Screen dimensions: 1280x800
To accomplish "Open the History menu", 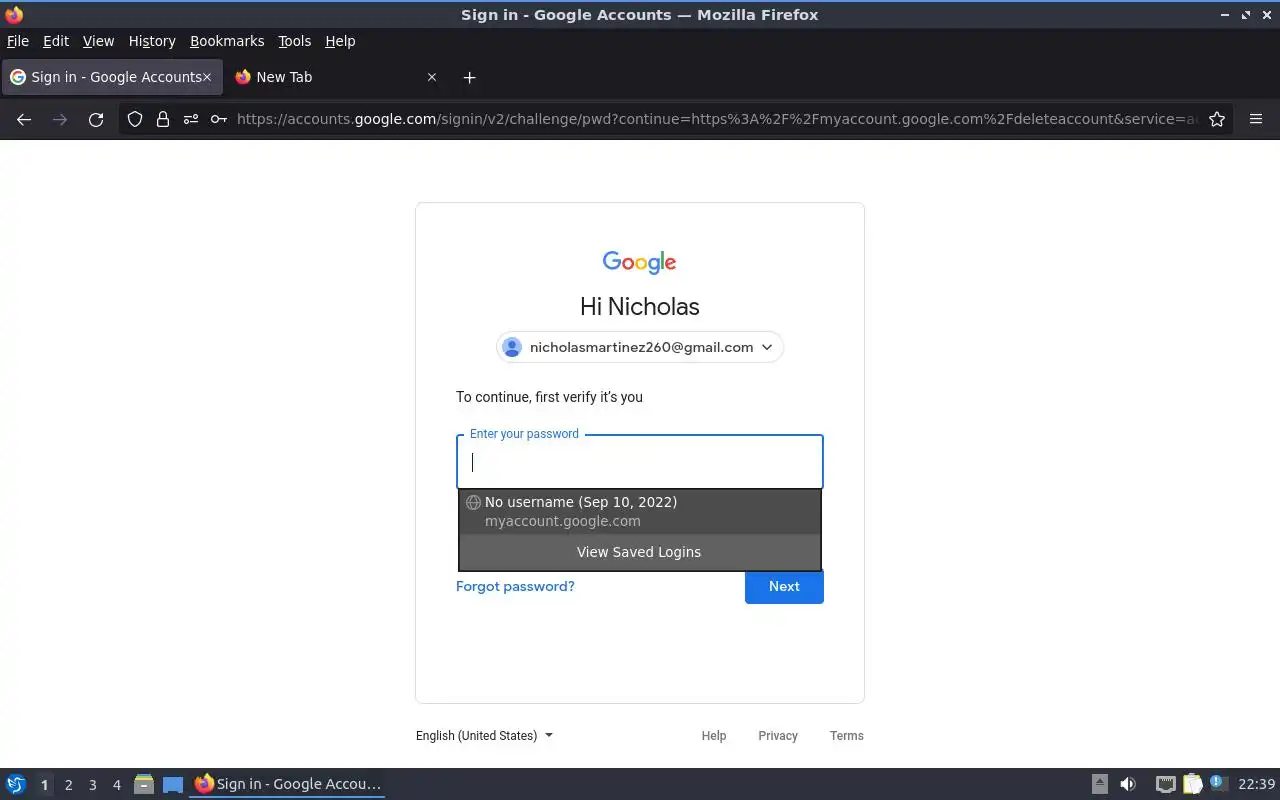I will click(152, 41).
